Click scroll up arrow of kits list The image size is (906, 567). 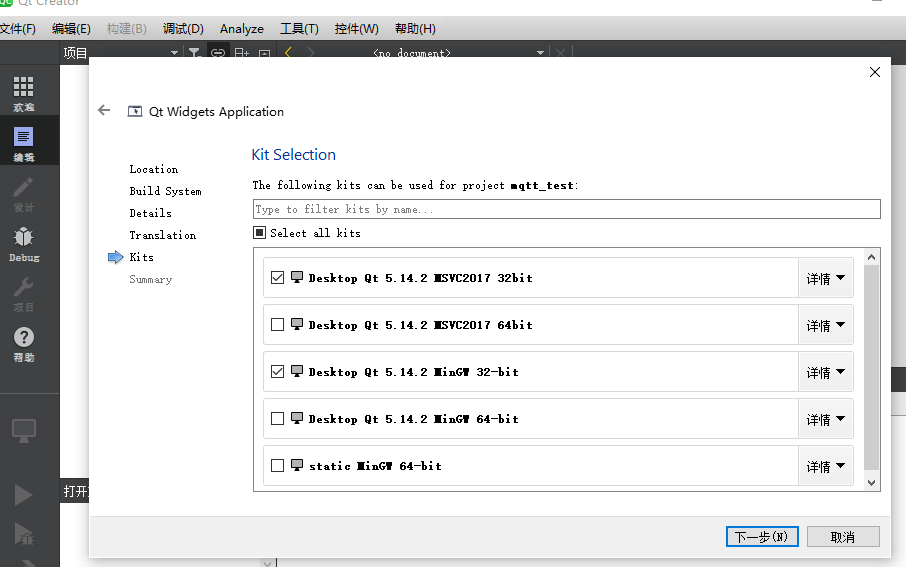(871, 257)
